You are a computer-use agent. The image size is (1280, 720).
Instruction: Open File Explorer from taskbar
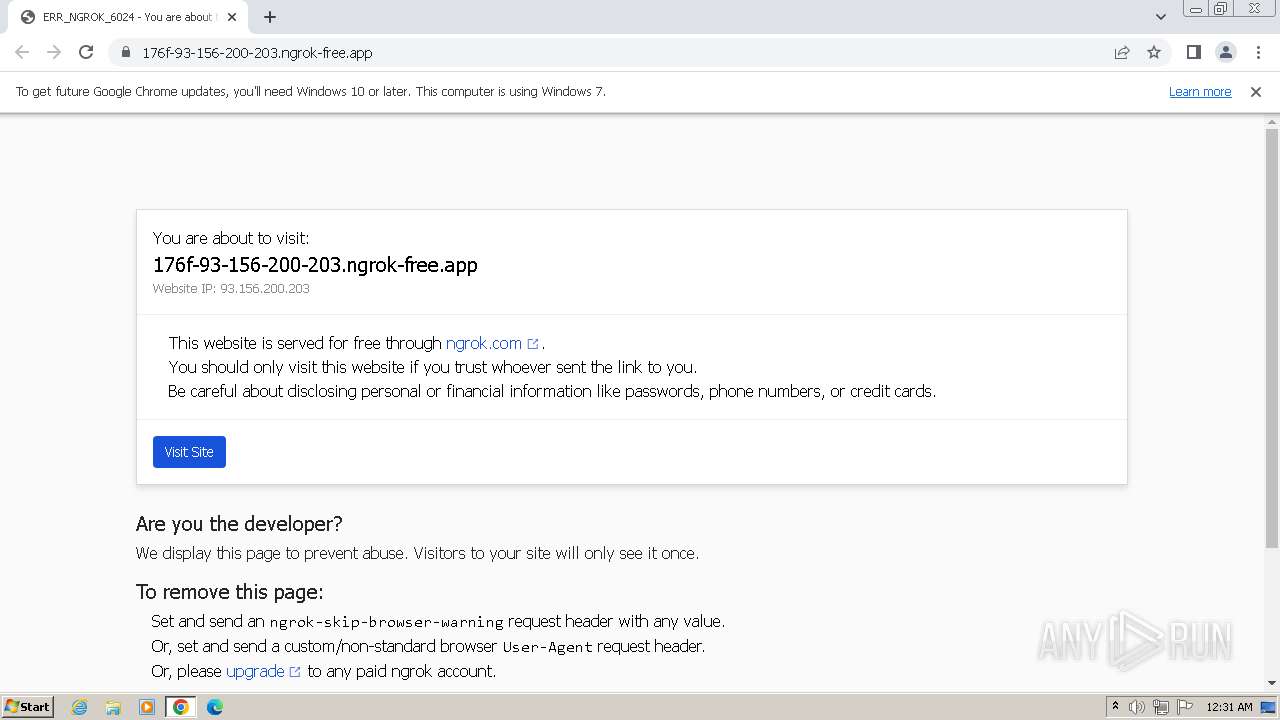click(x=113, y=707)
